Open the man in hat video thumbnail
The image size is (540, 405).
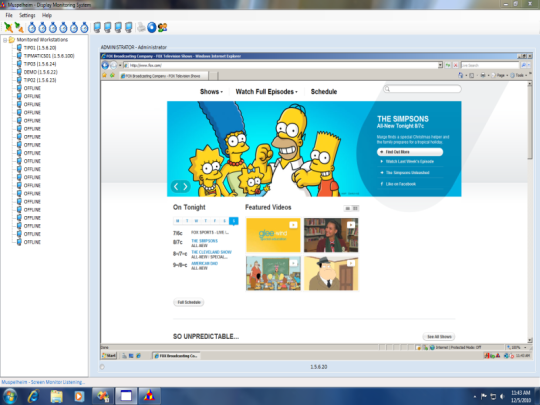[331, 273]
